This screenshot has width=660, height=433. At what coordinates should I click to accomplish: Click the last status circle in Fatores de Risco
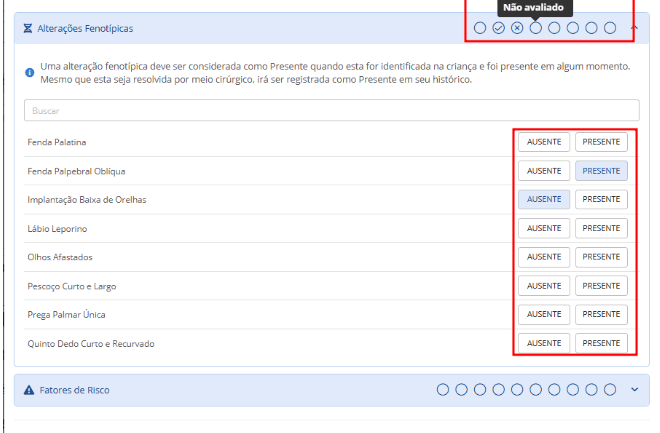[610, 389]
